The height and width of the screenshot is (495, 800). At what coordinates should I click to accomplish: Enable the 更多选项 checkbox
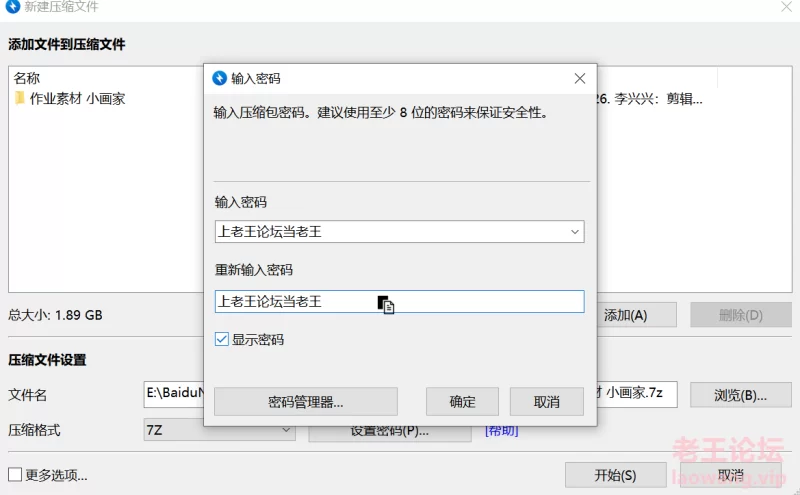pos(15,475)
